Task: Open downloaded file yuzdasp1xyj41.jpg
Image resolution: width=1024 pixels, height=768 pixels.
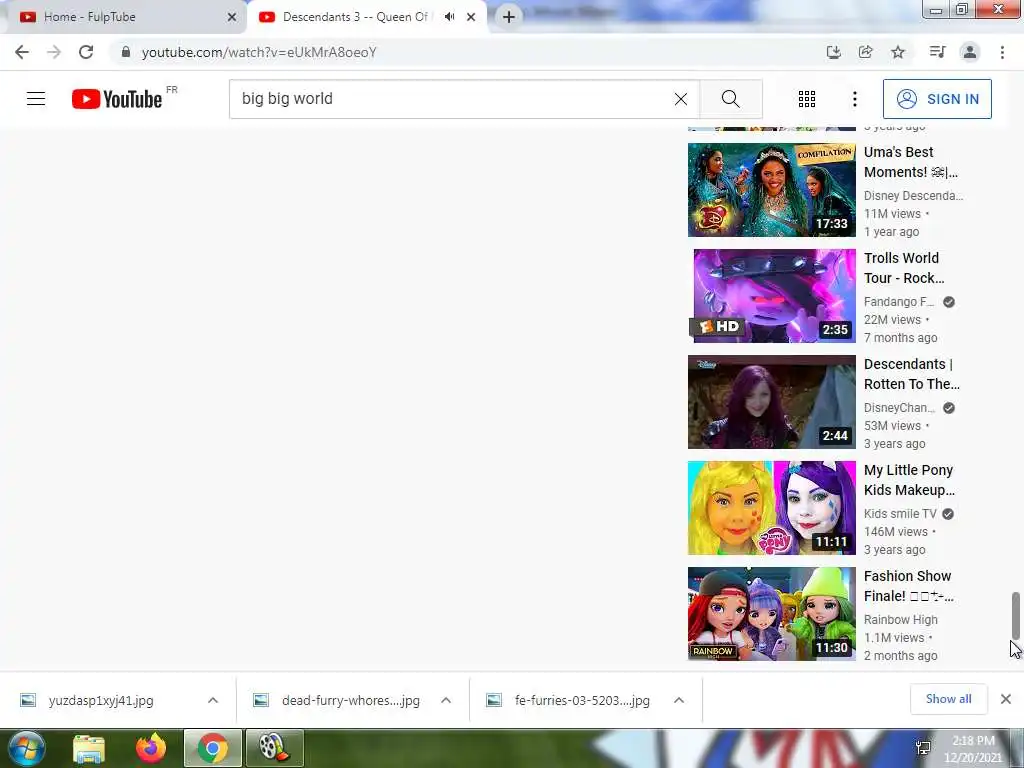Action: click(101, 701)
